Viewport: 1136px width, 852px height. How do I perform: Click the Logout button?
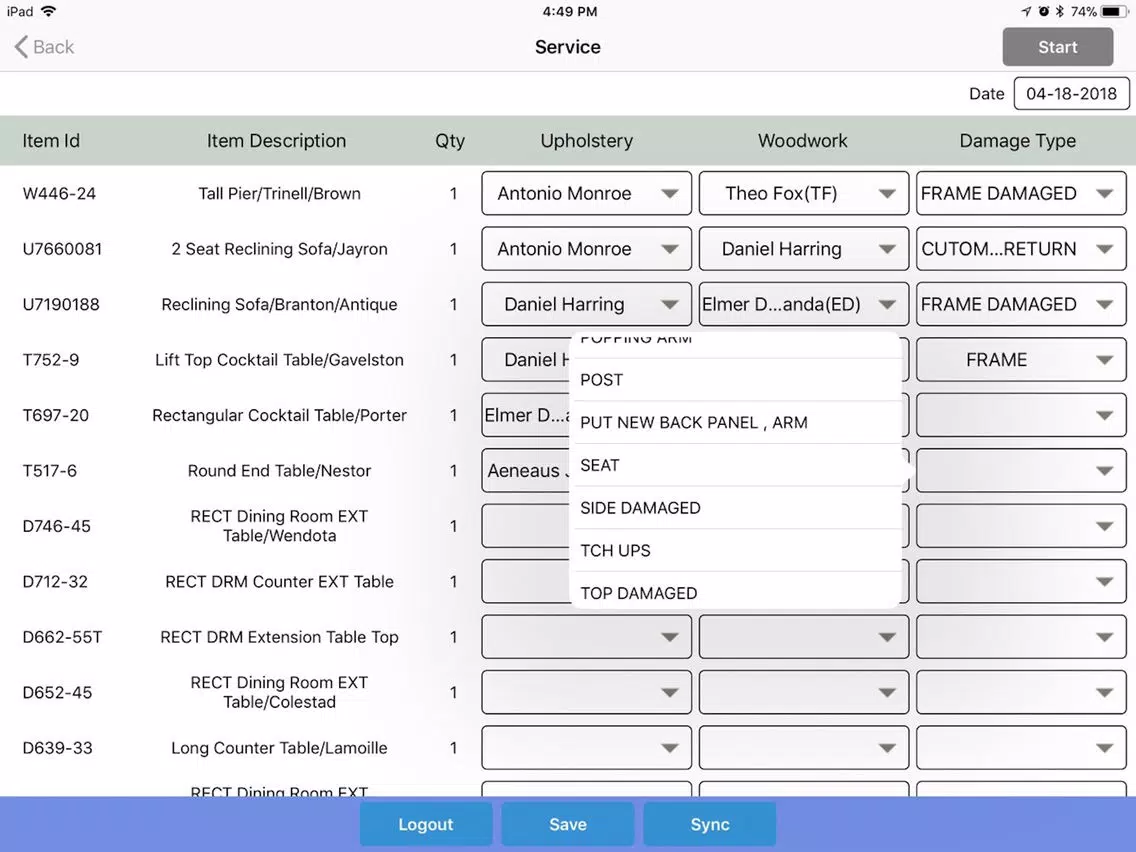tap(426, 824)
